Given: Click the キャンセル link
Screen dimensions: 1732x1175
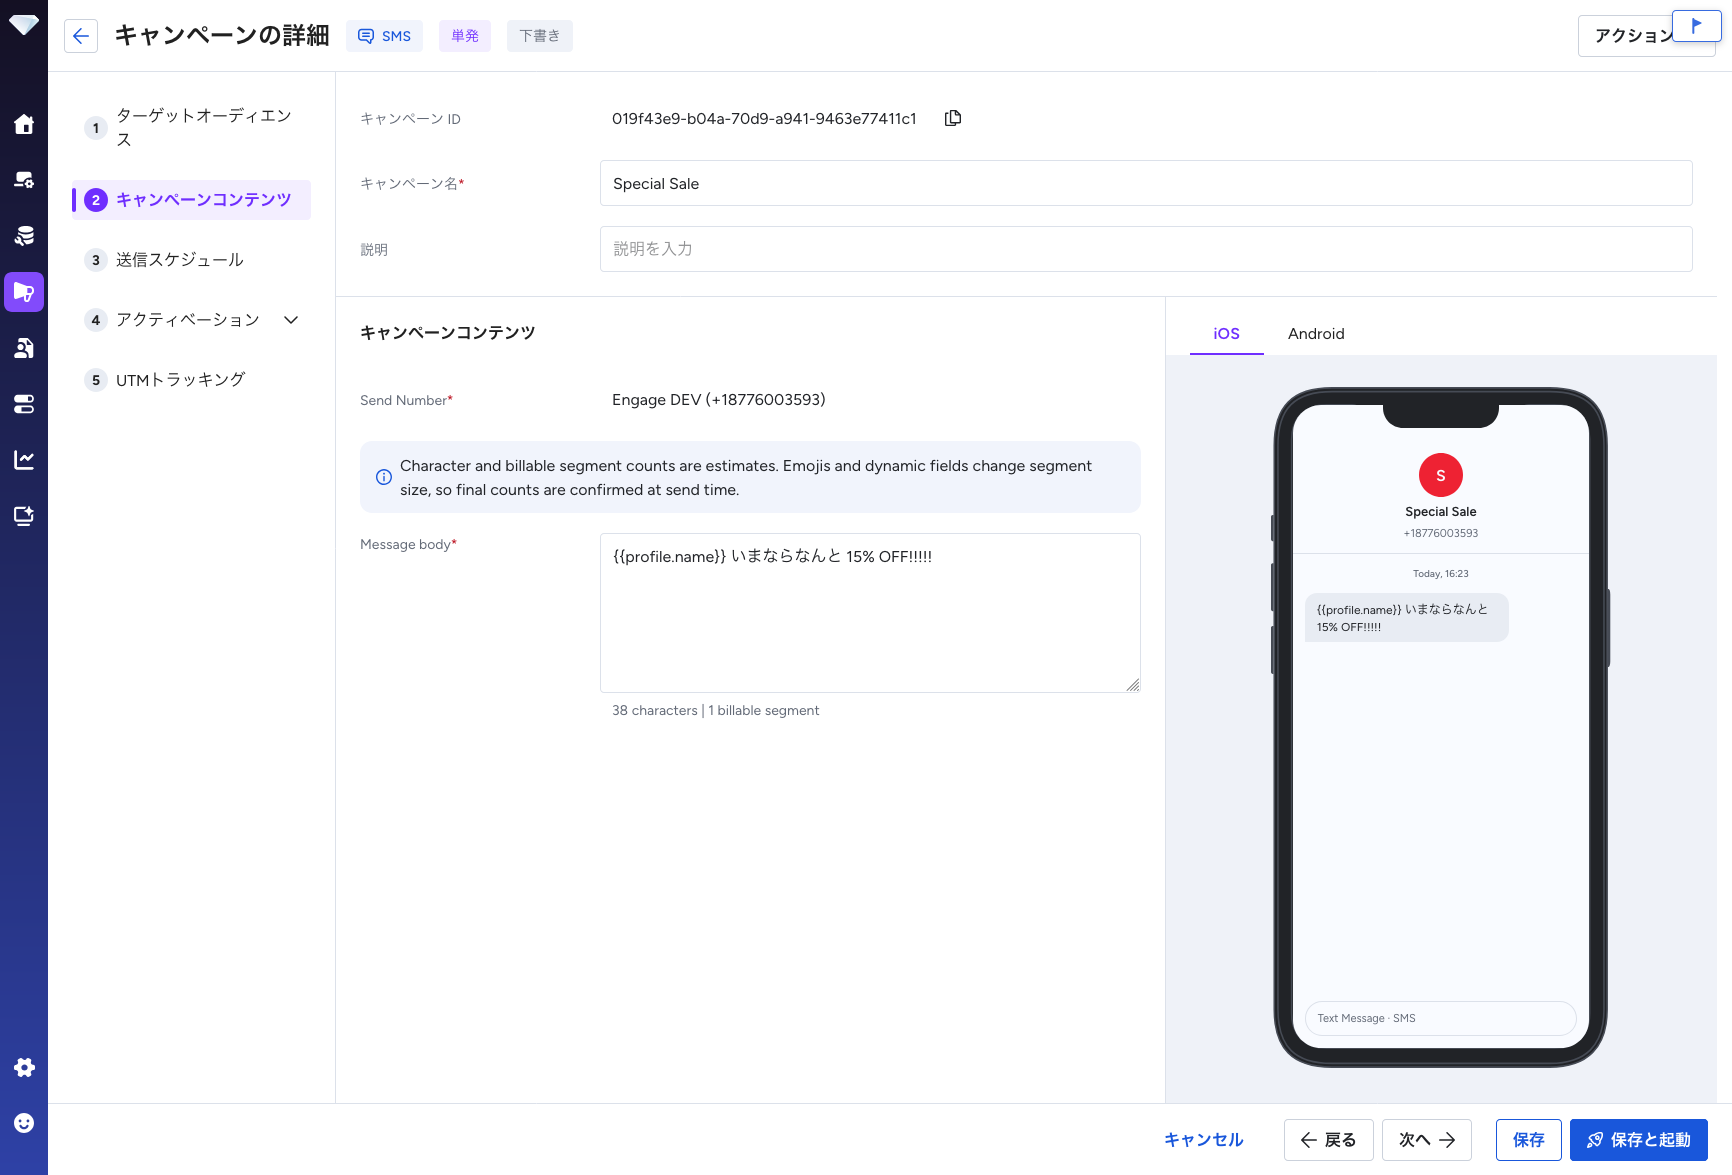Looking at the screenshot, I should [1204, 1140].
